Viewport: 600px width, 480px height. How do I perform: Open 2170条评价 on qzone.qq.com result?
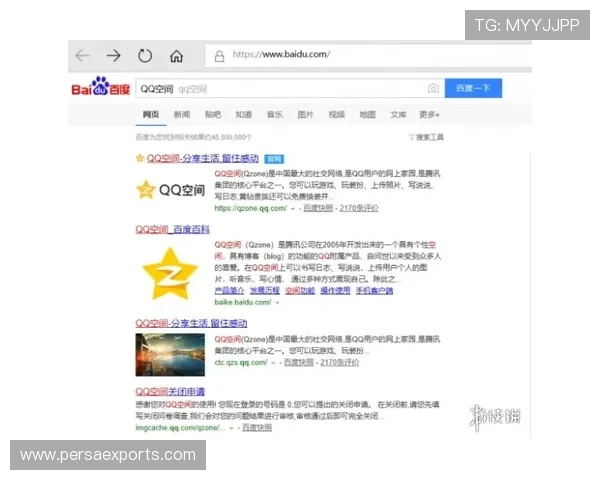(x=359, y=208)
